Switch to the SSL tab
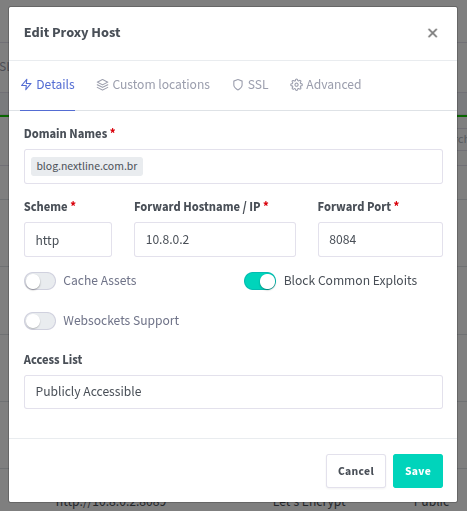The image size is (467, 511). tap(250, 85)
